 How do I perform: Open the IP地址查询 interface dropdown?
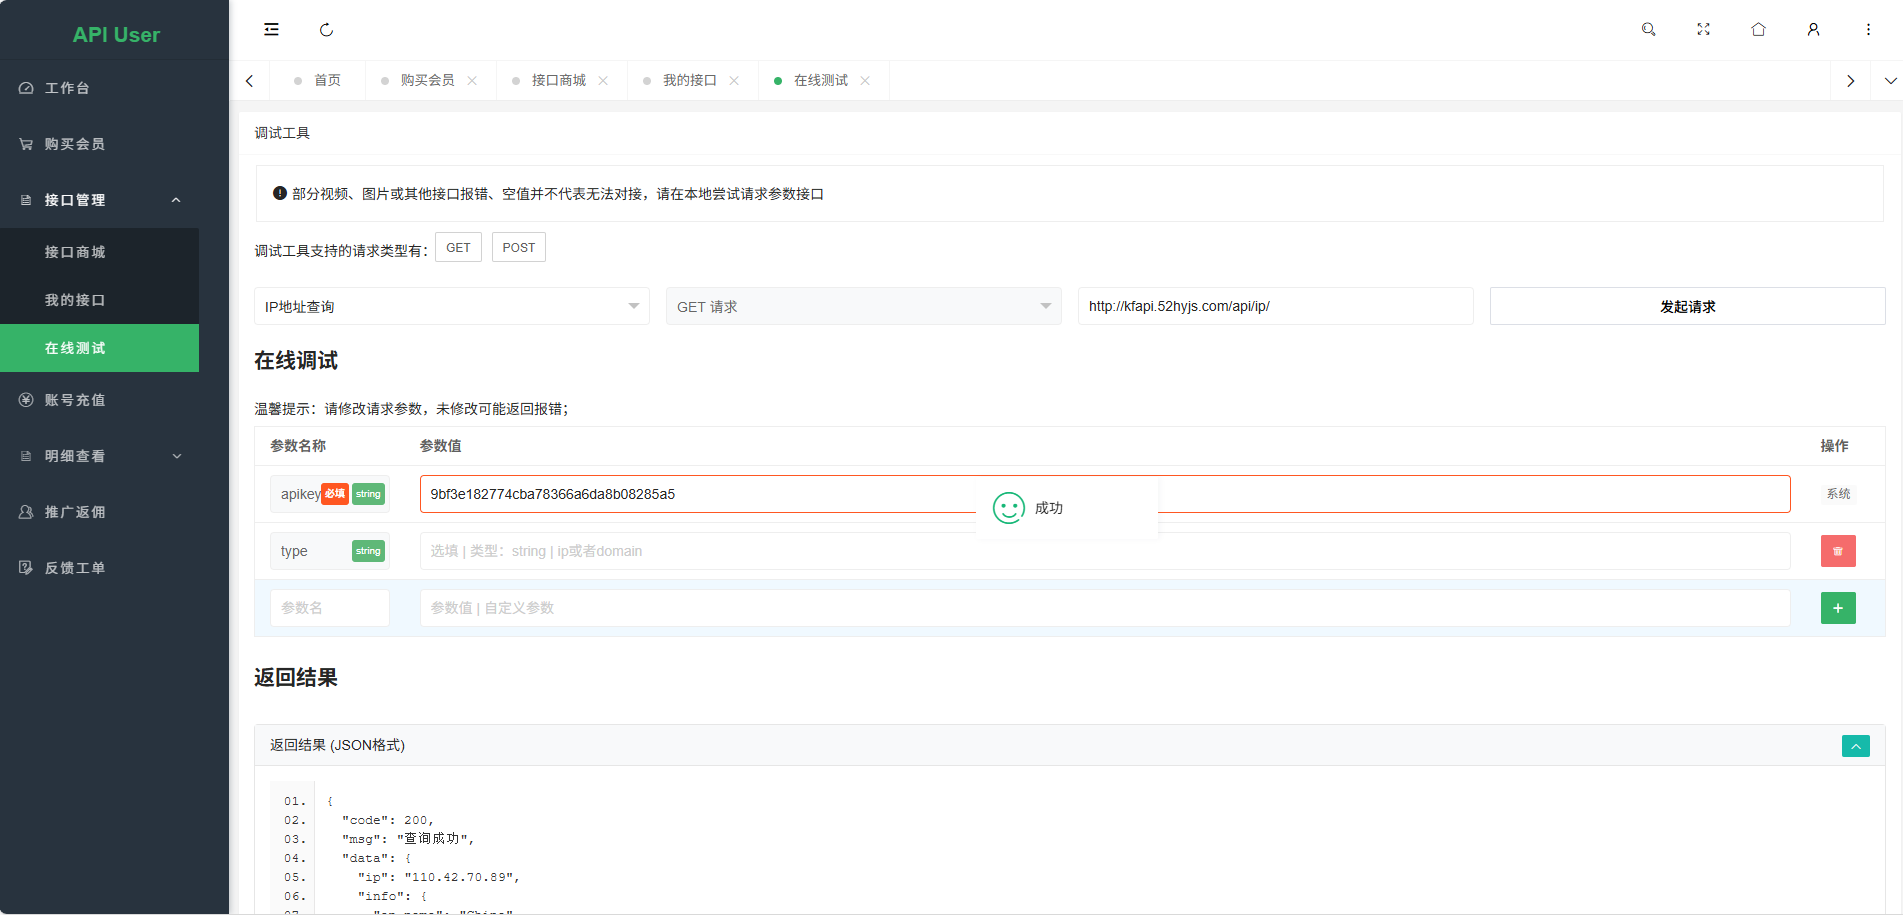click(451, 306)
